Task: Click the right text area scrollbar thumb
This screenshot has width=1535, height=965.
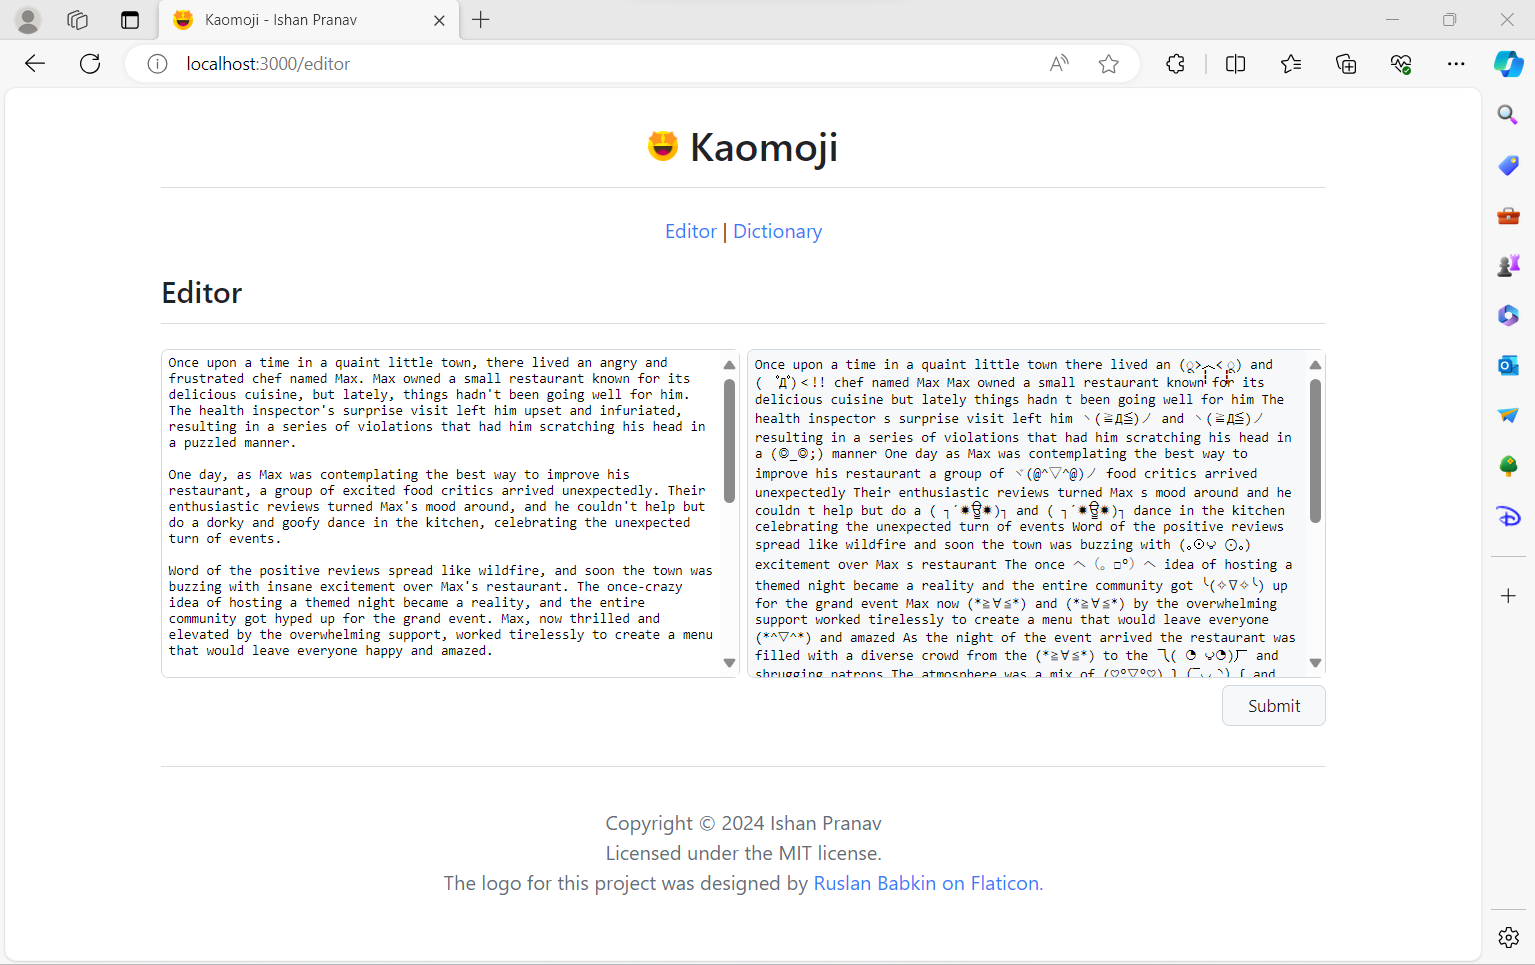Action: tap(1315, 450)
